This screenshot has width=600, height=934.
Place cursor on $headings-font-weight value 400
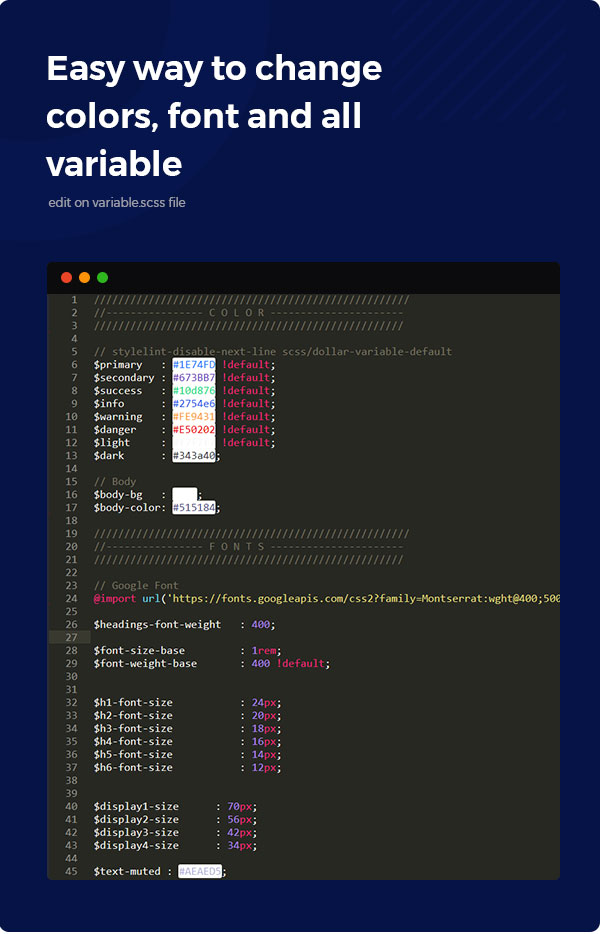(x=261, y=625)
